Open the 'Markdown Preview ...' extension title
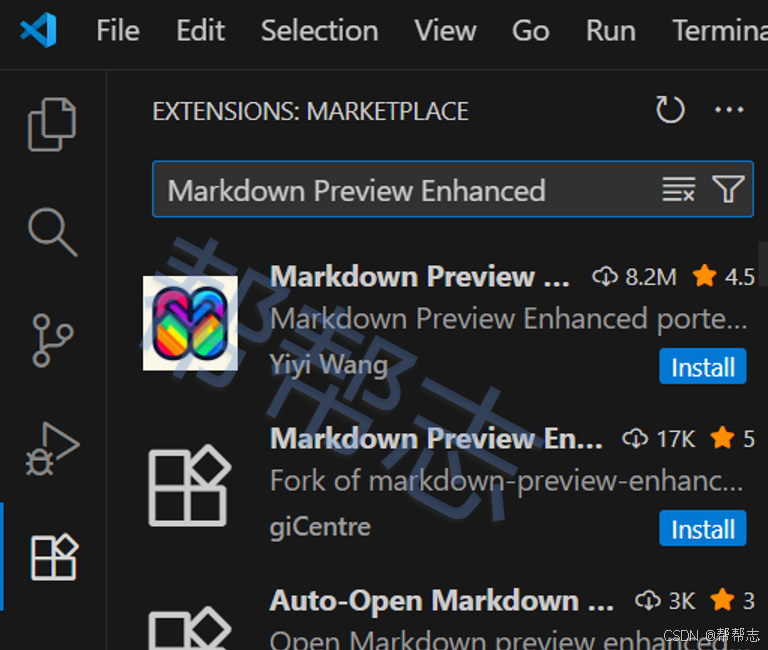The height and width of the screenshot is (650, 768). [420, 277]
